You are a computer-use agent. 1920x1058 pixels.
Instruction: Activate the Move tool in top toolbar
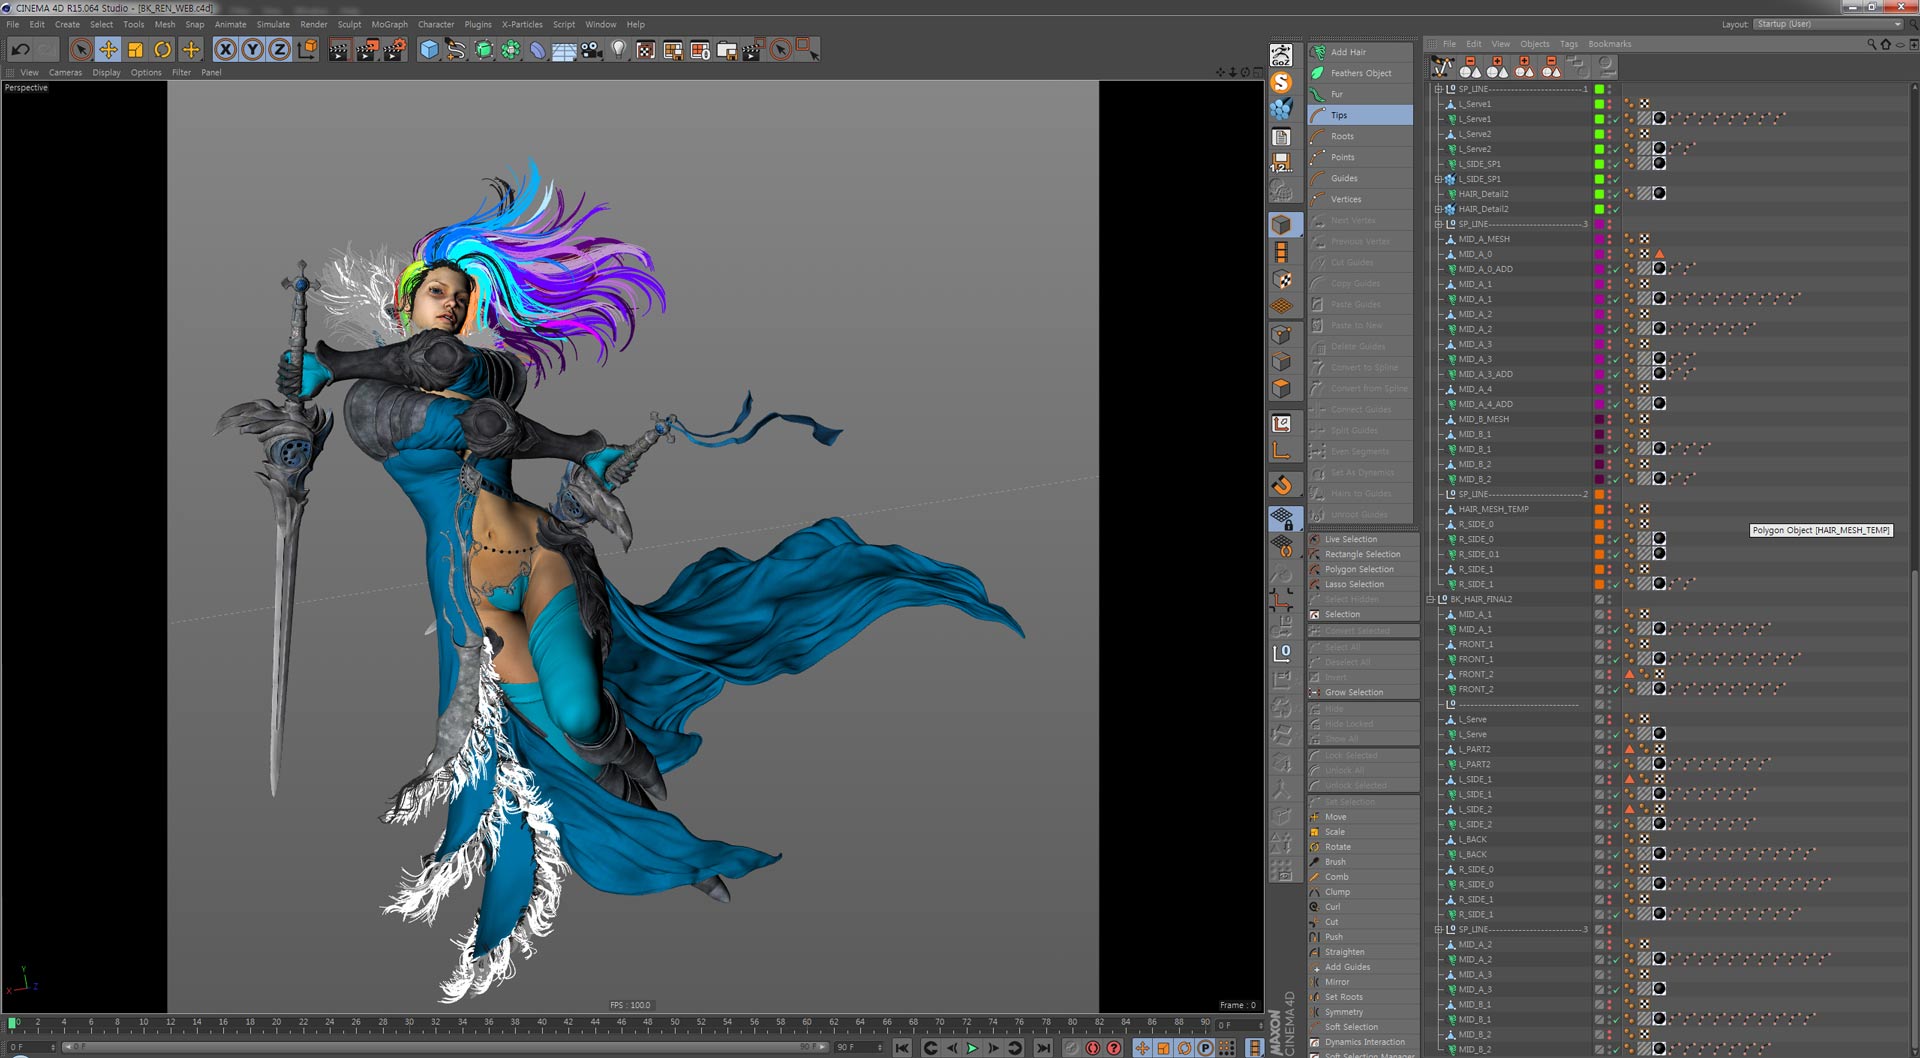tap(108, 49)
